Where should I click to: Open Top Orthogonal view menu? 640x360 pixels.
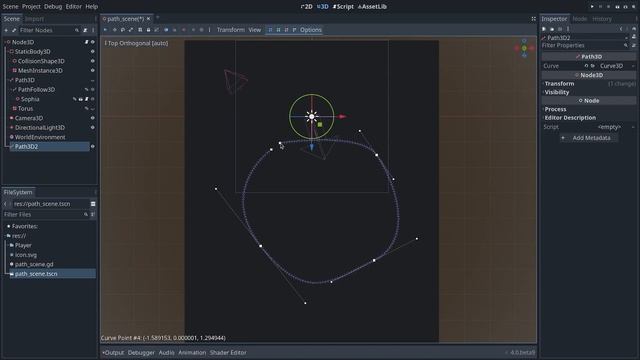click(137, 43)
